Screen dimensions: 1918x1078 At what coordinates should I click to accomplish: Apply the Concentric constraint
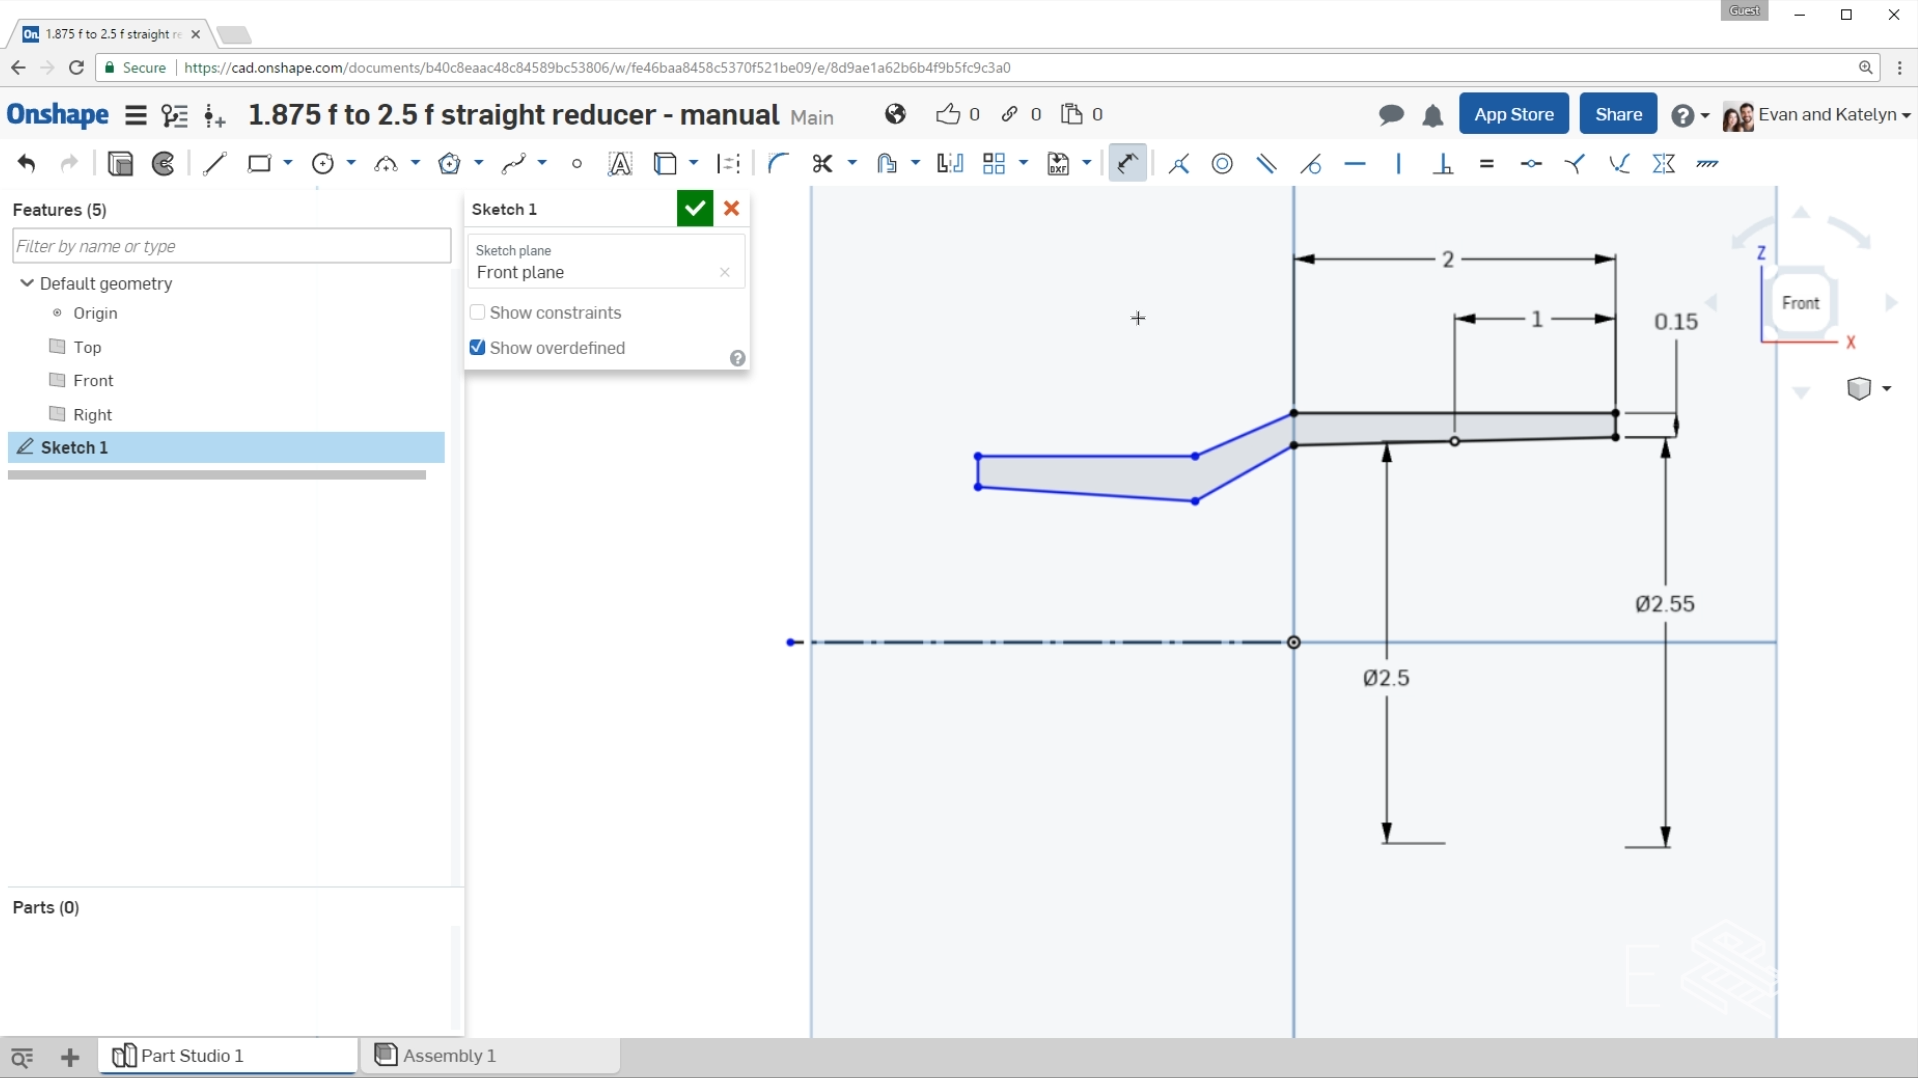pos(1222,164)
